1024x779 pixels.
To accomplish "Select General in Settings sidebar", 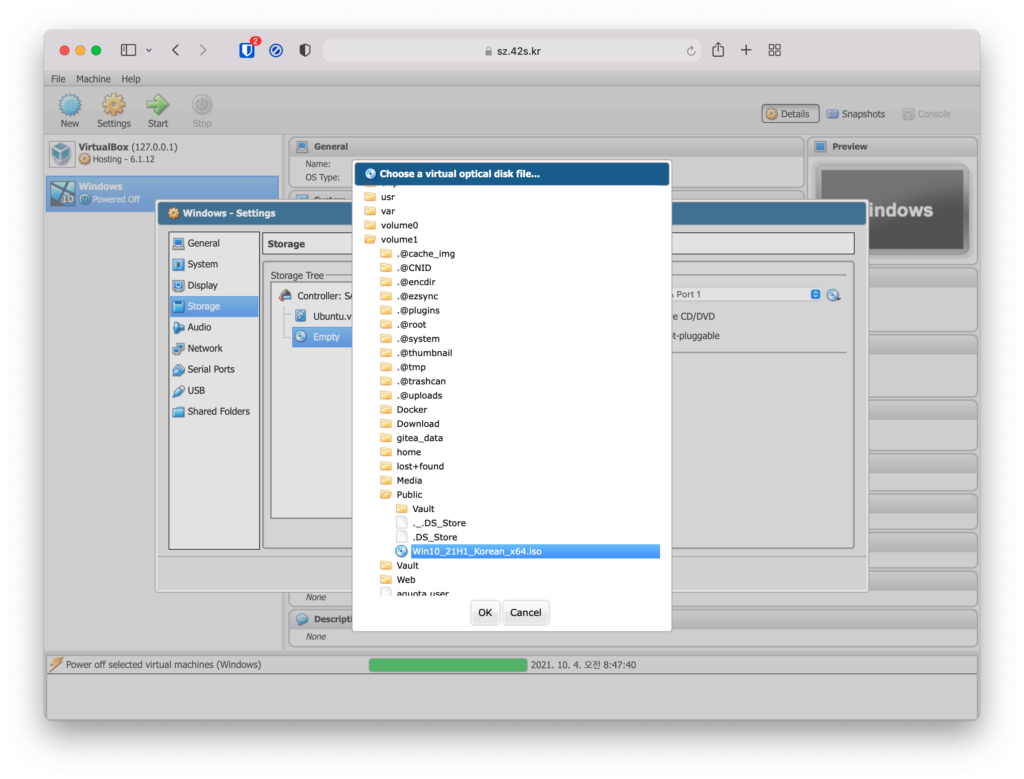I will click(x=214, y=243).
